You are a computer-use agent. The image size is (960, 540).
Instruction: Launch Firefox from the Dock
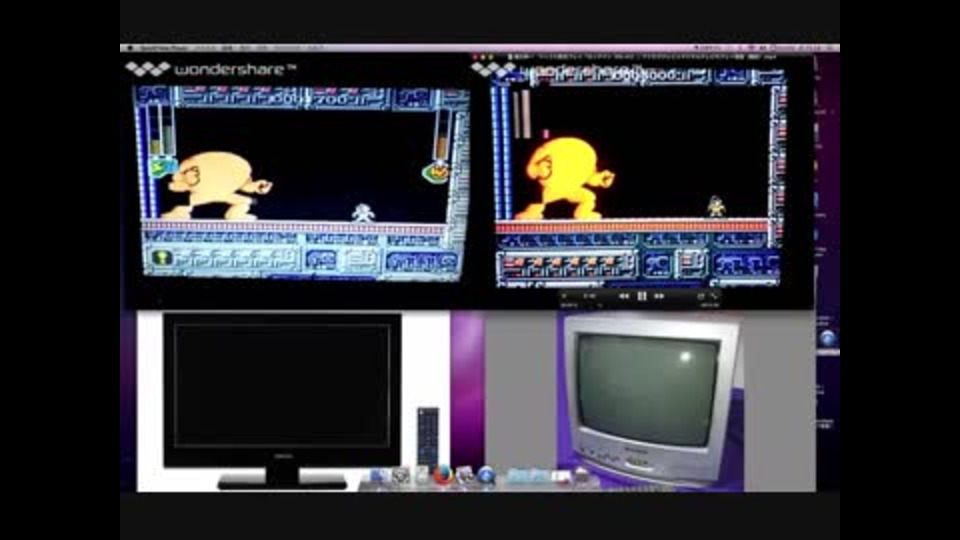pyautogui.click(x=443, y=476)
